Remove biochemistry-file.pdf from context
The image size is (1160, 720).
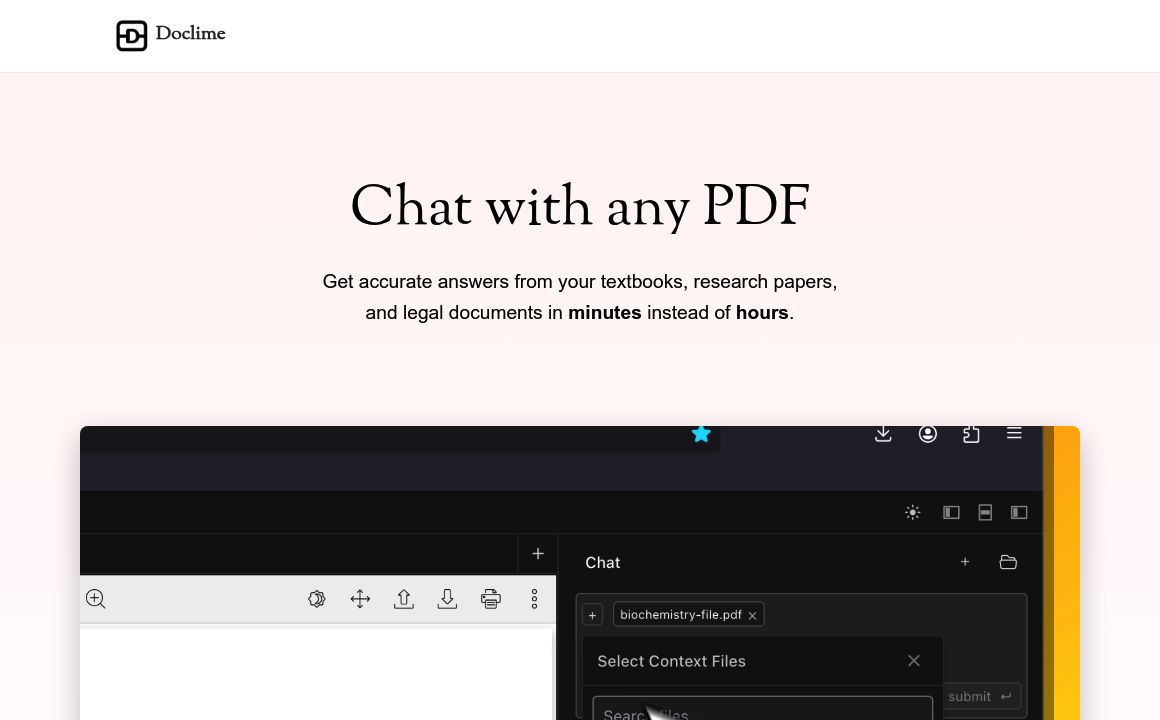click(752, 615)
